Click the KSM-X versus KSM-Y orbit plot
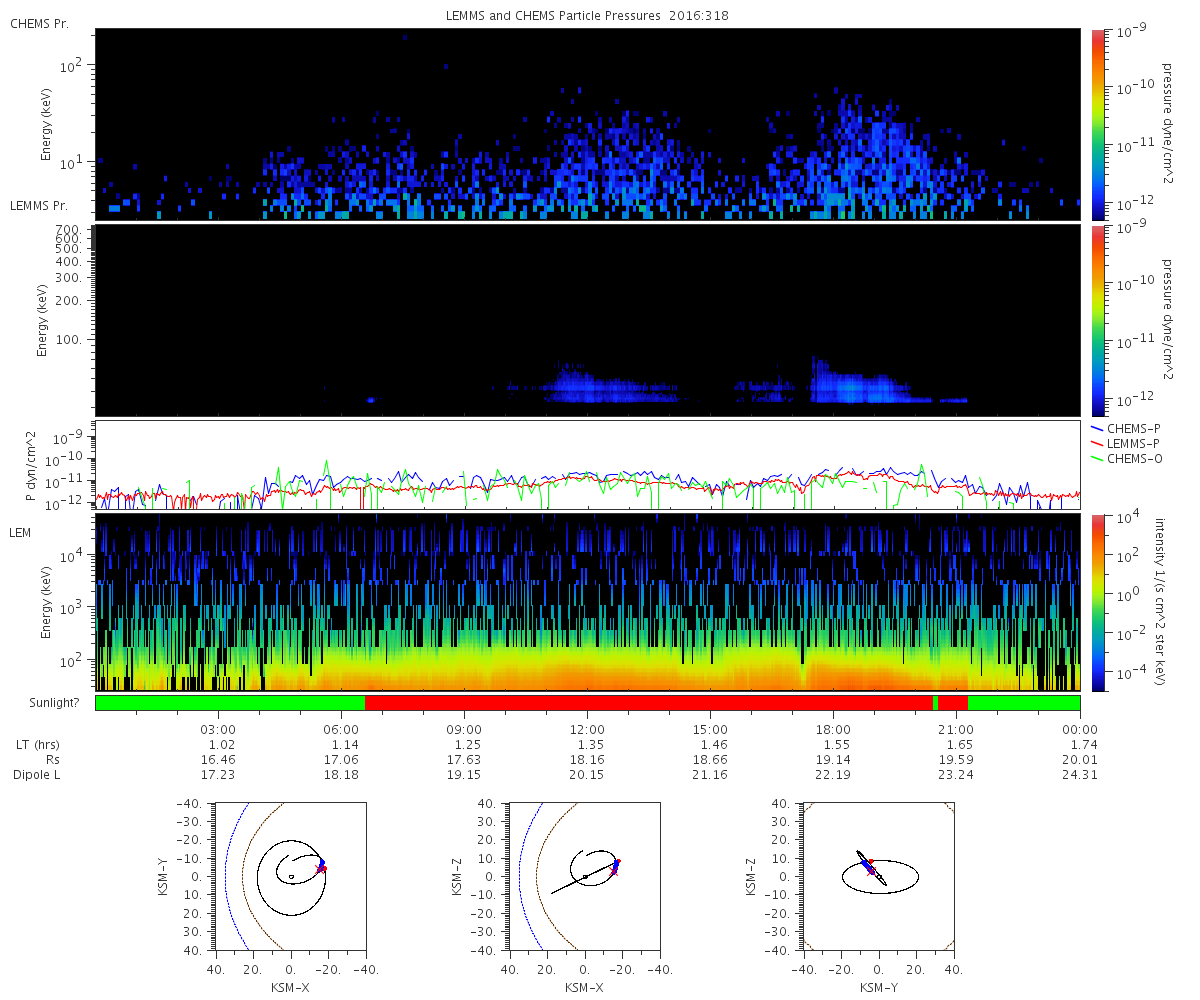 [x=290, y=876]
